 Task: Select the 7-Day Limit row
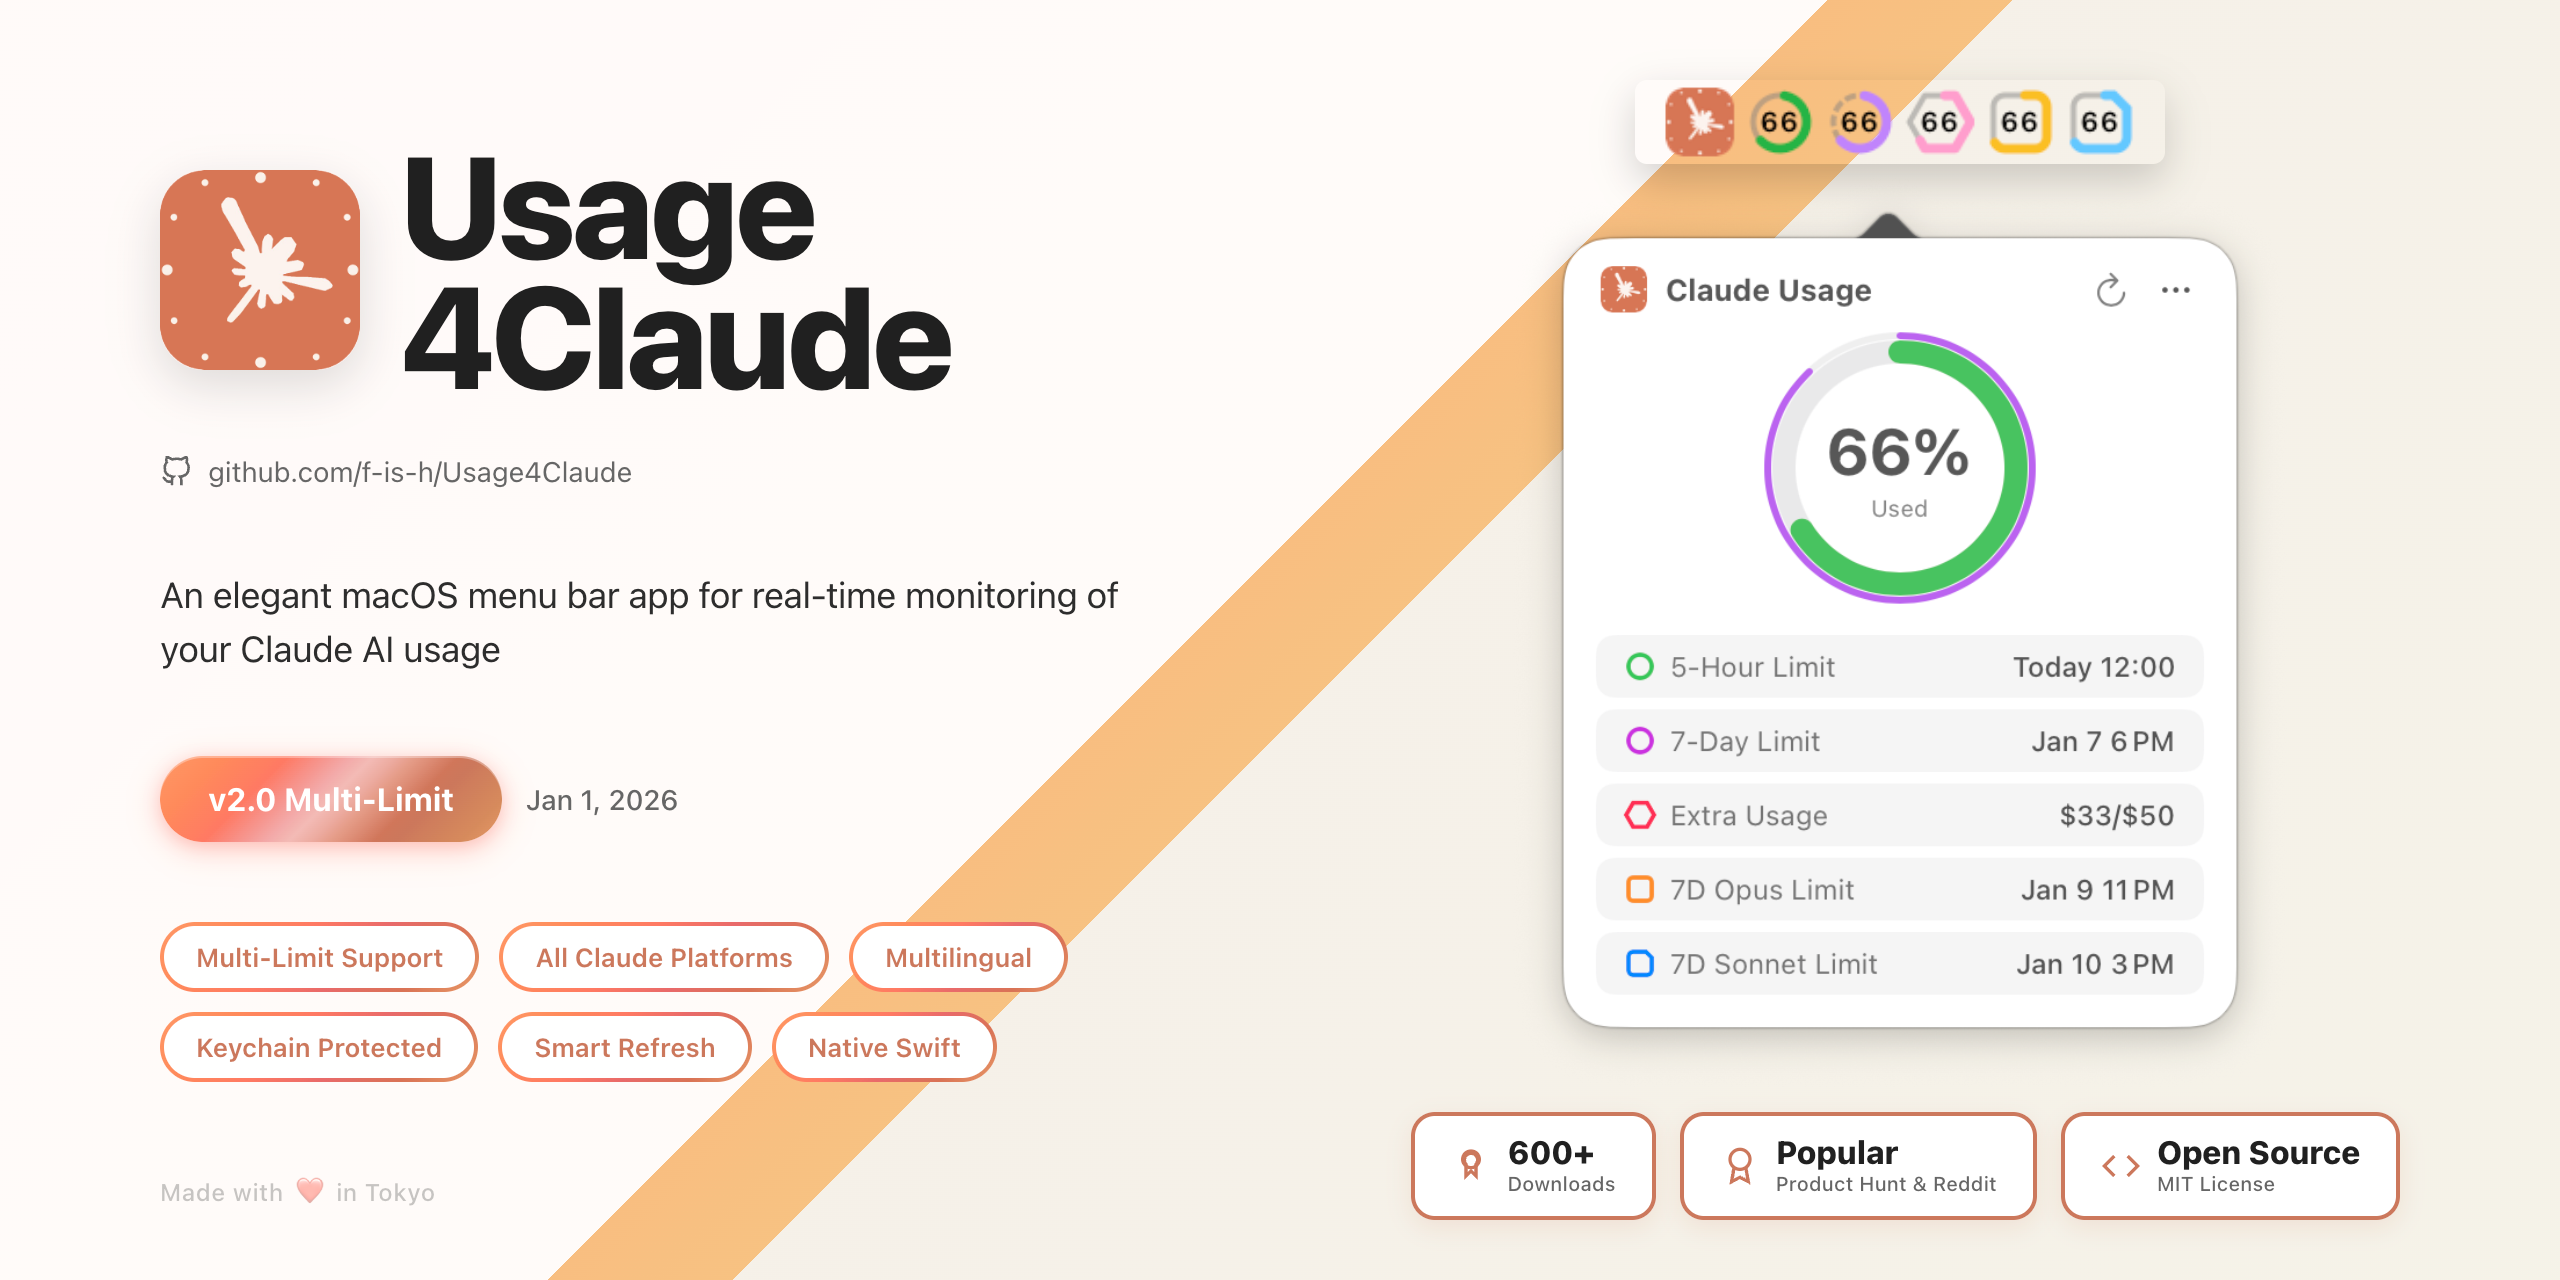1899,741
